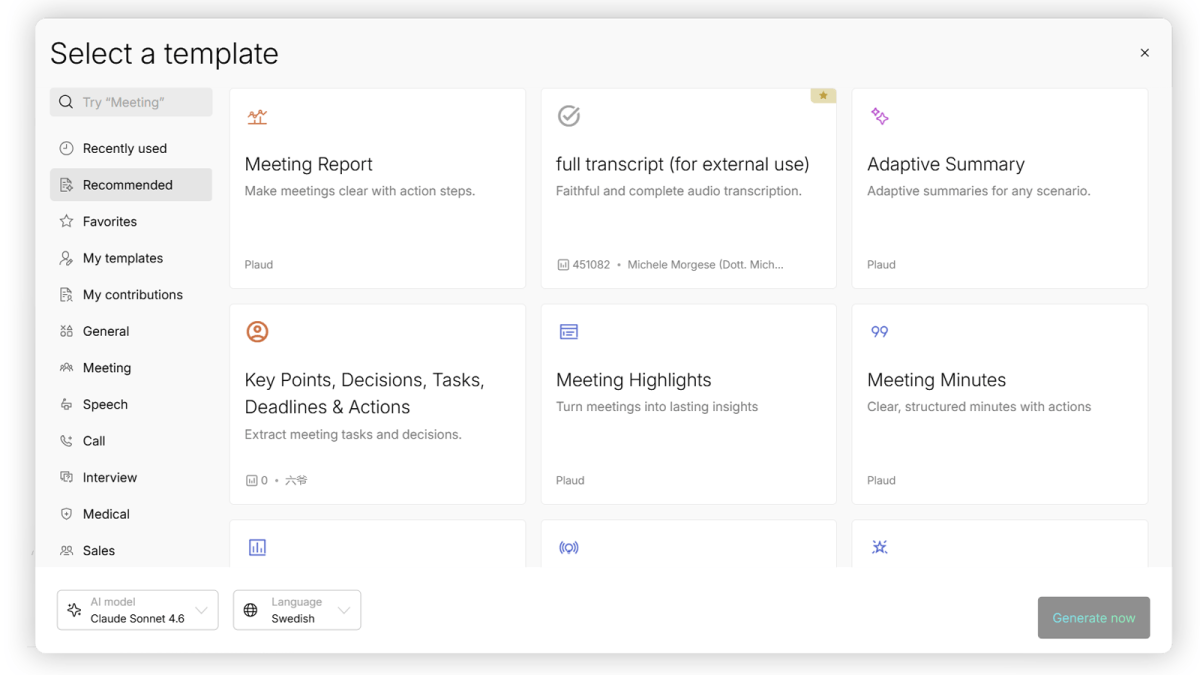Select the Call category

[131, 441]
